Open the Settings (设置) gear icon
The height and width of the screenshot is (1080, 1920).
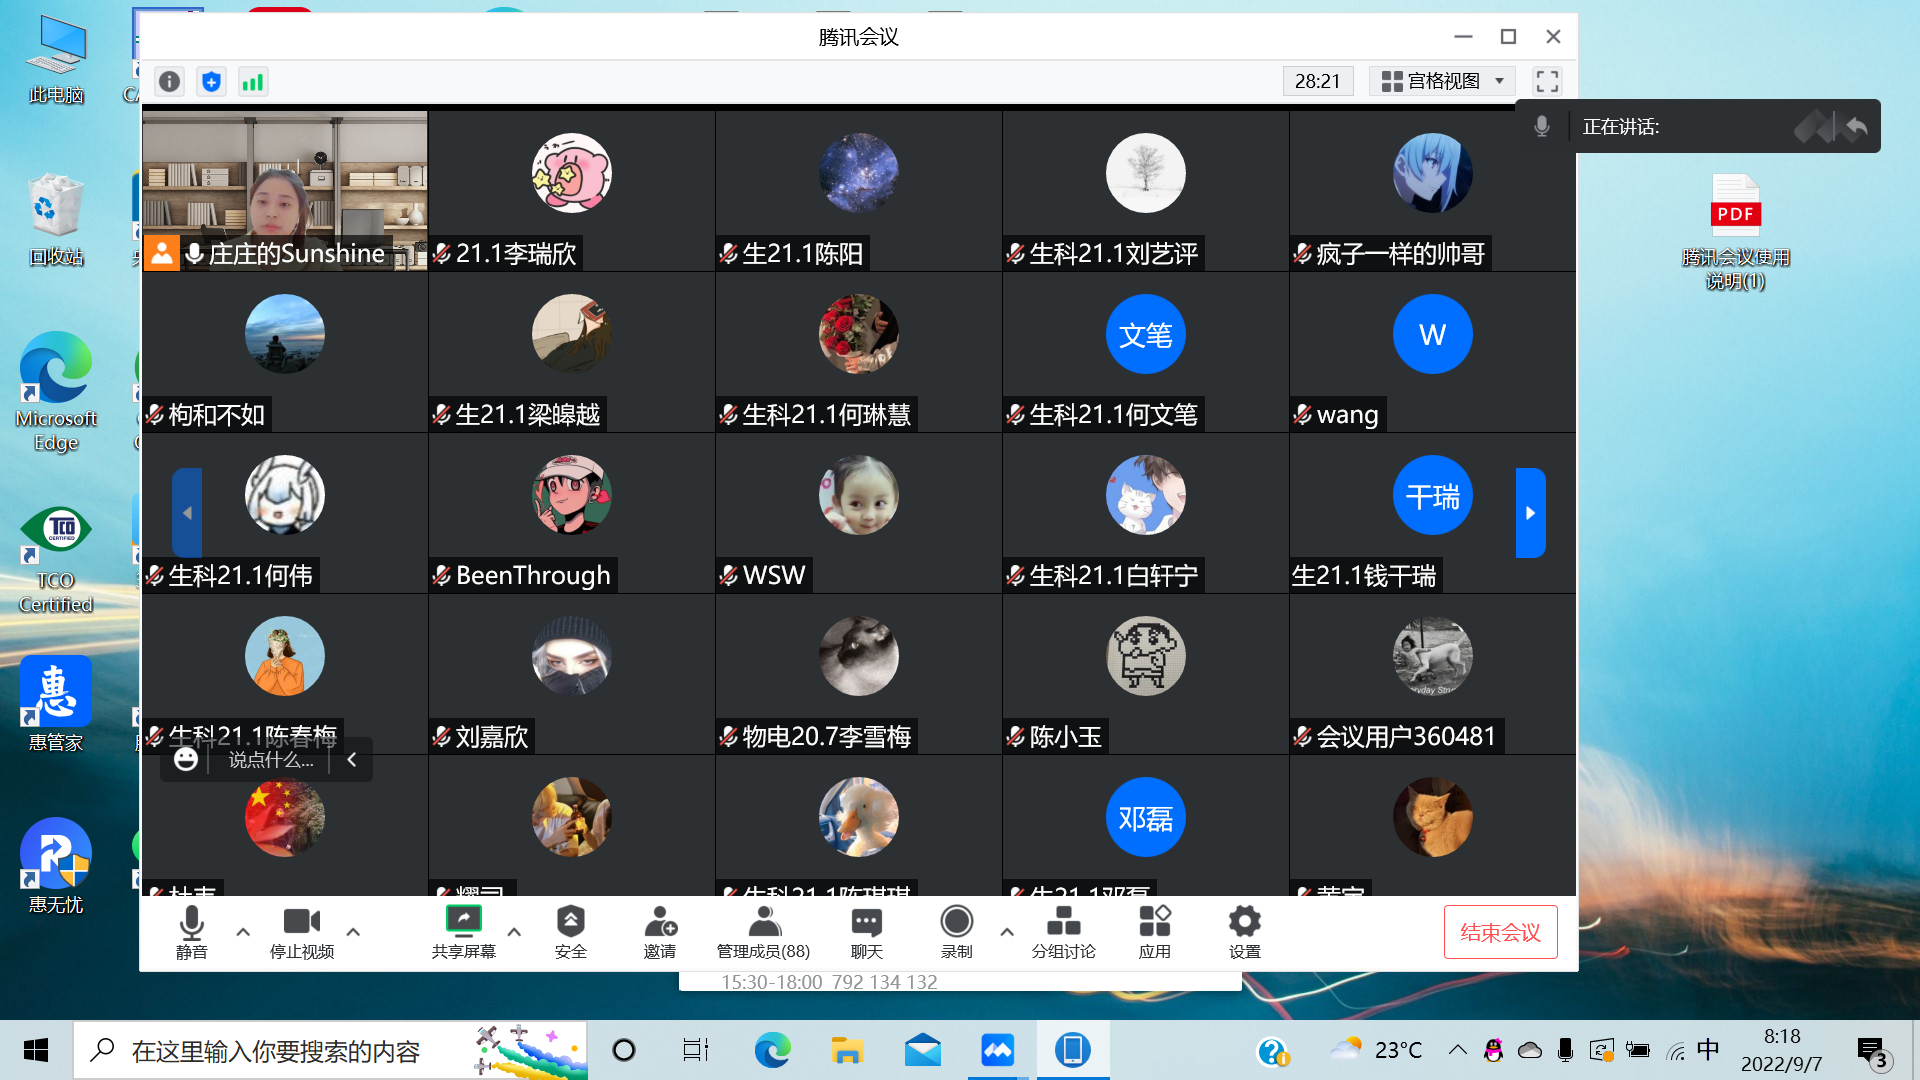point(1244,921)
